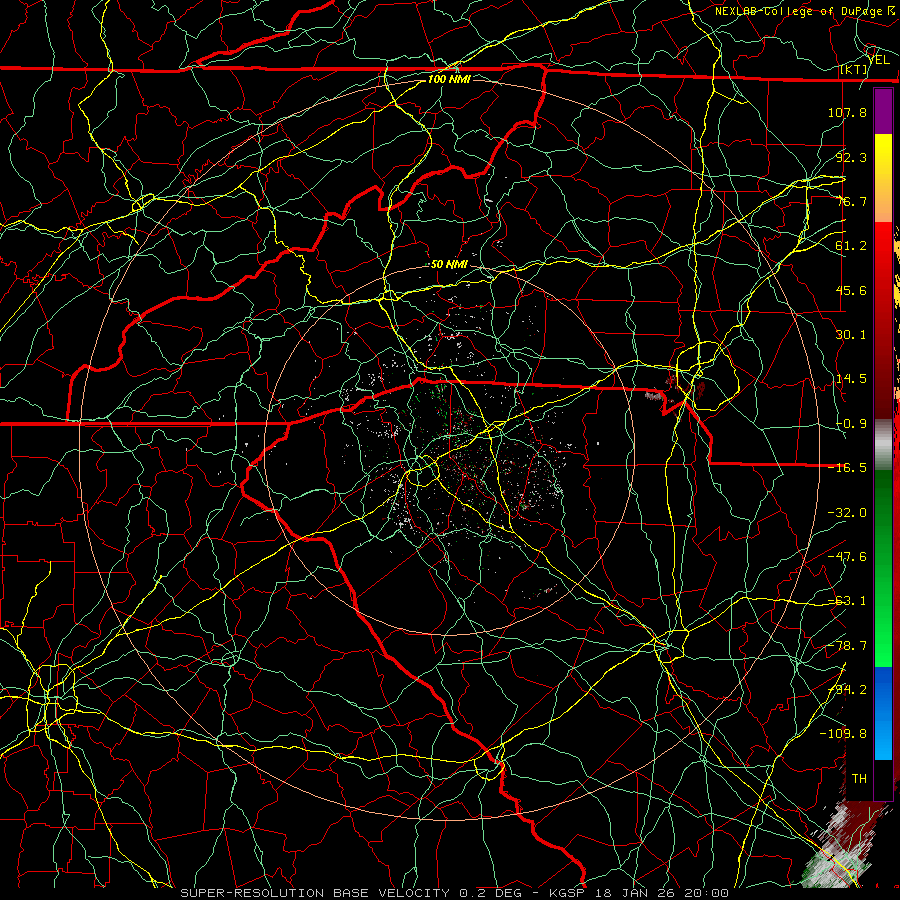Click the -16.5 value on the velocity scale
Image resolution: width=900 pixels, height=900 pixels.
[x=847, y=468]
